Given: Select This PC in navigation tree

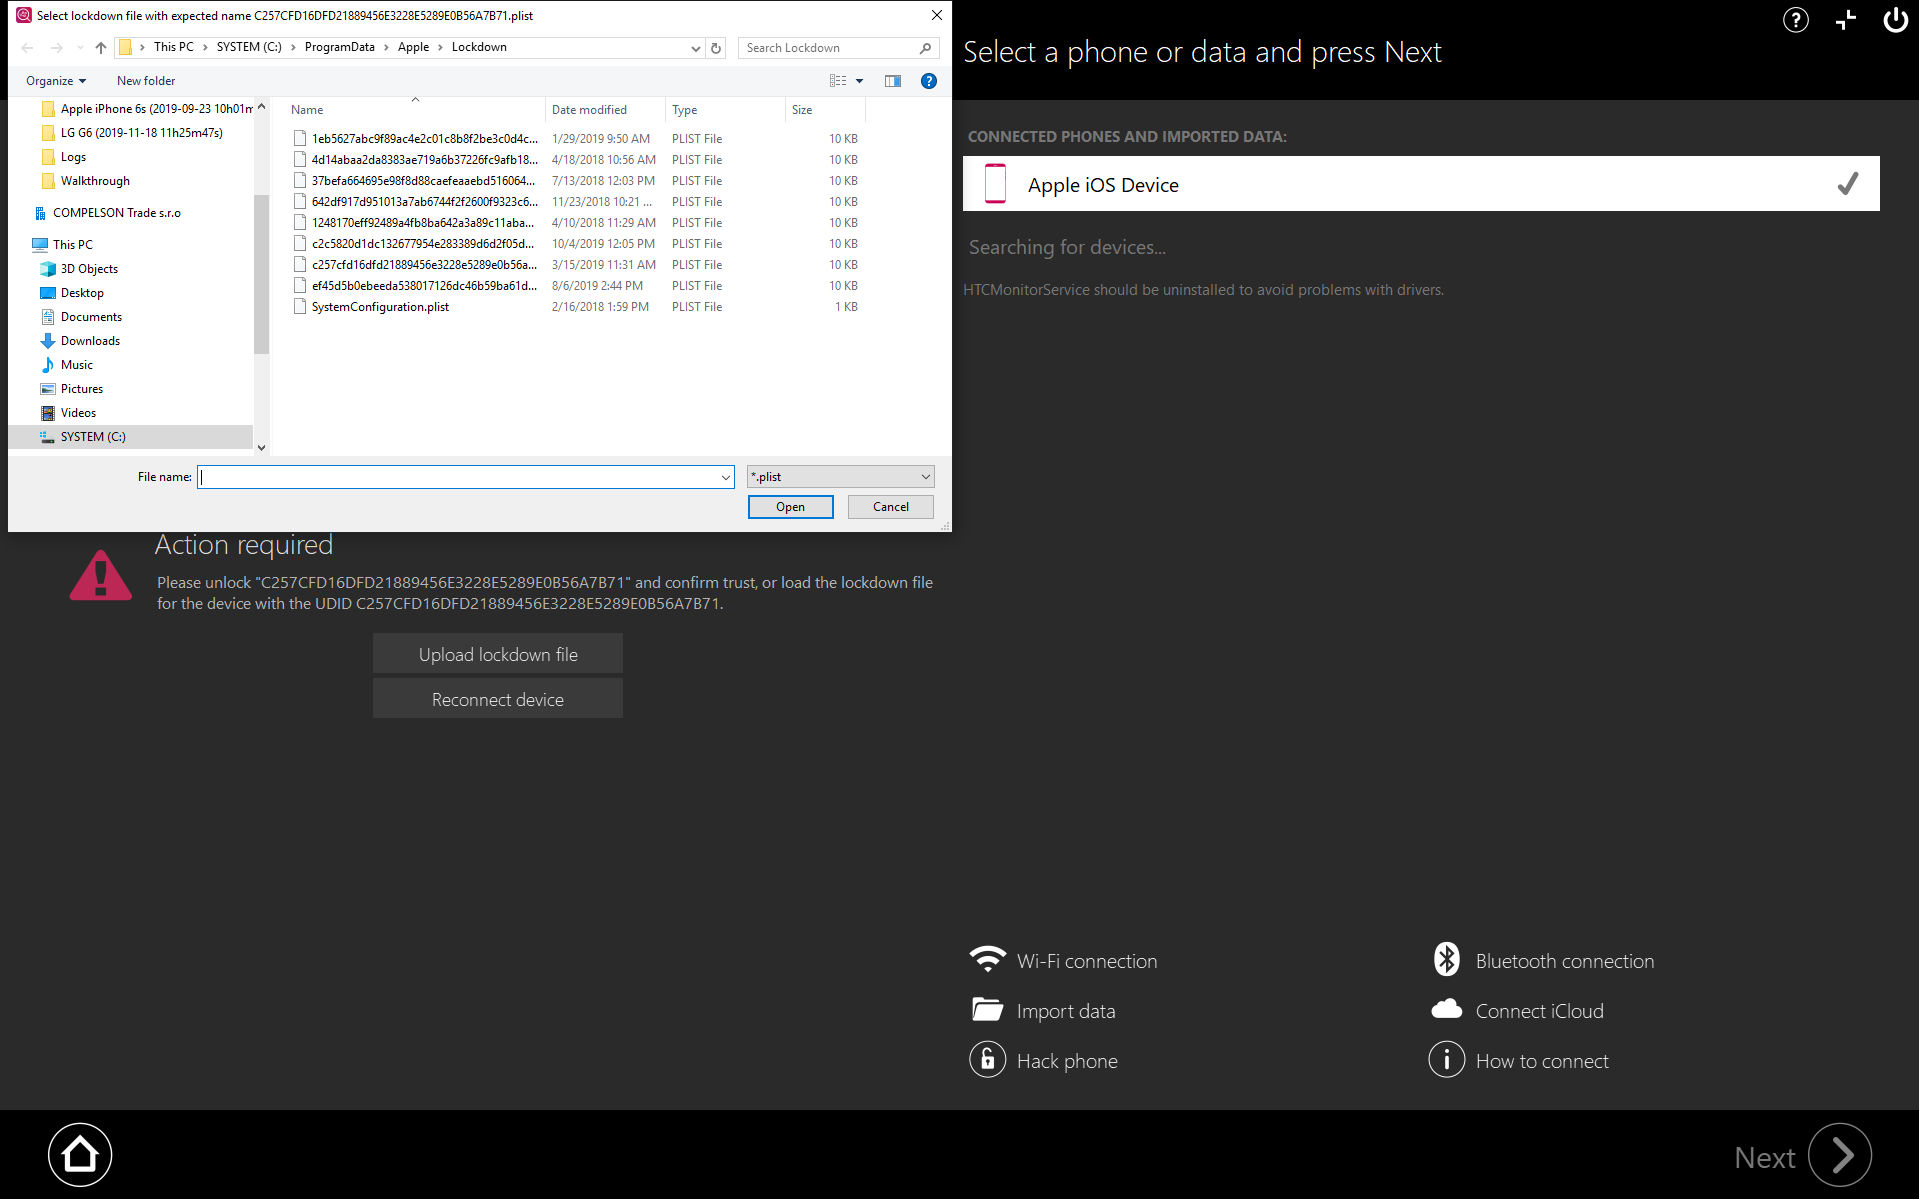Looking at the screenshot, I should (63, 245).
